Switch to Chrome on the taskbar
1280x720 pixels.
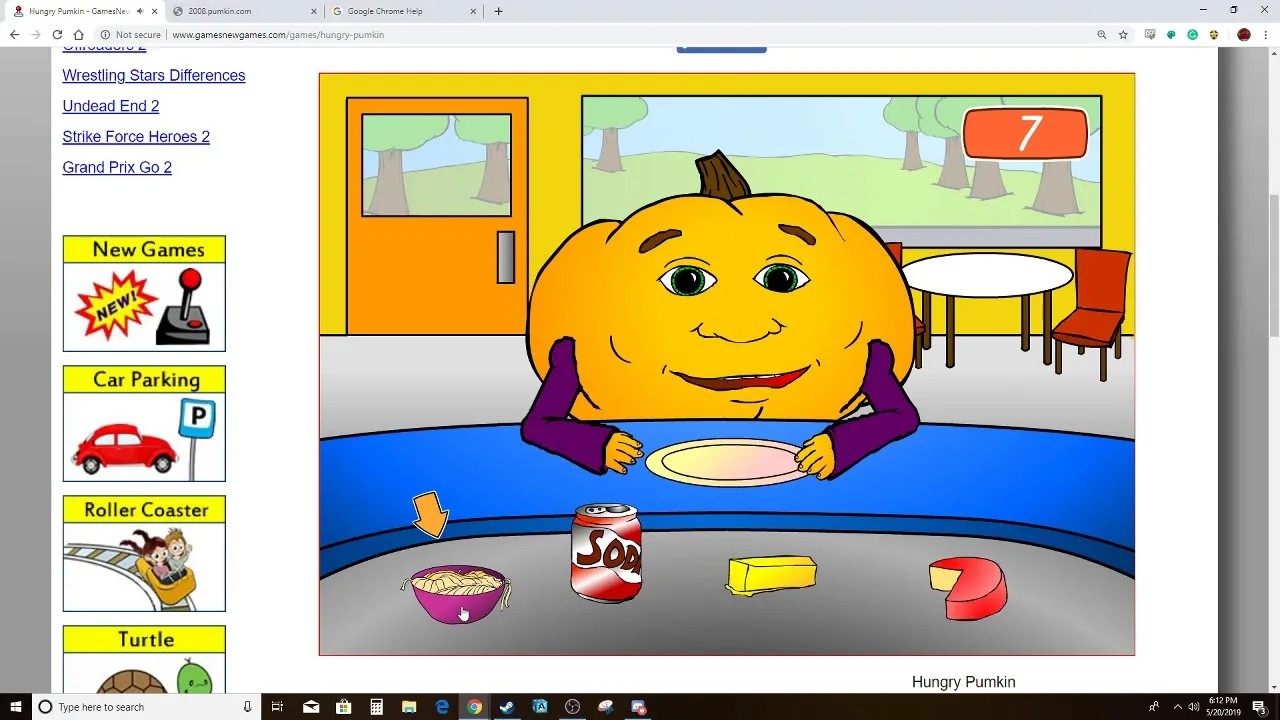click(x=474, y=707)
